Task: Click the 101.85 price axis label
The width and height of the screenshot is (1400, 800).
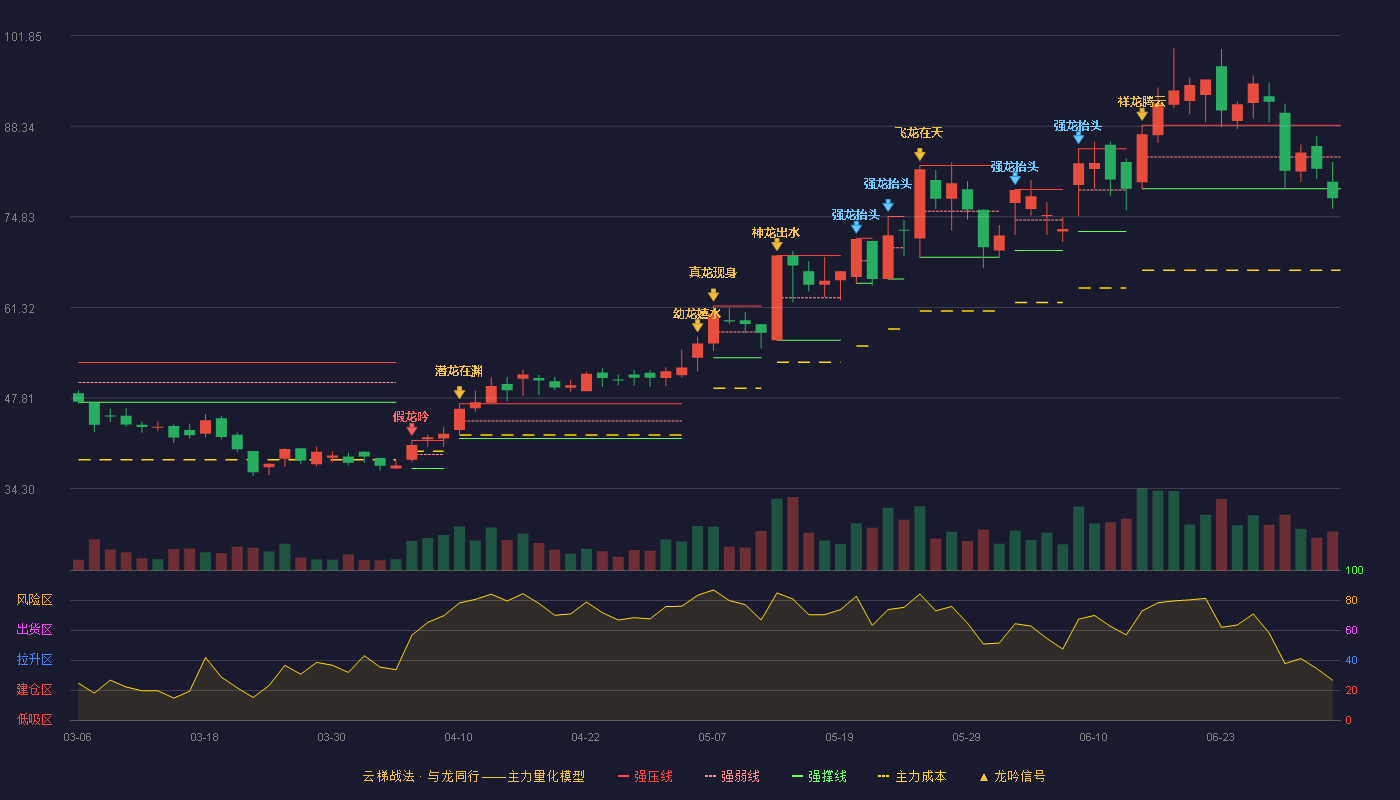Action: pos(23,37)
